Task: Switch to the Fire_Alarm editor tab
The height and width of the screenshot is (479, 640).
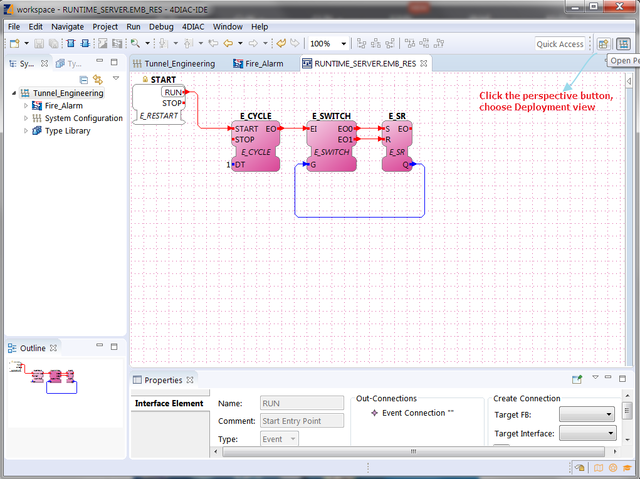Action: pyautogui.click(x=258, y=64)
